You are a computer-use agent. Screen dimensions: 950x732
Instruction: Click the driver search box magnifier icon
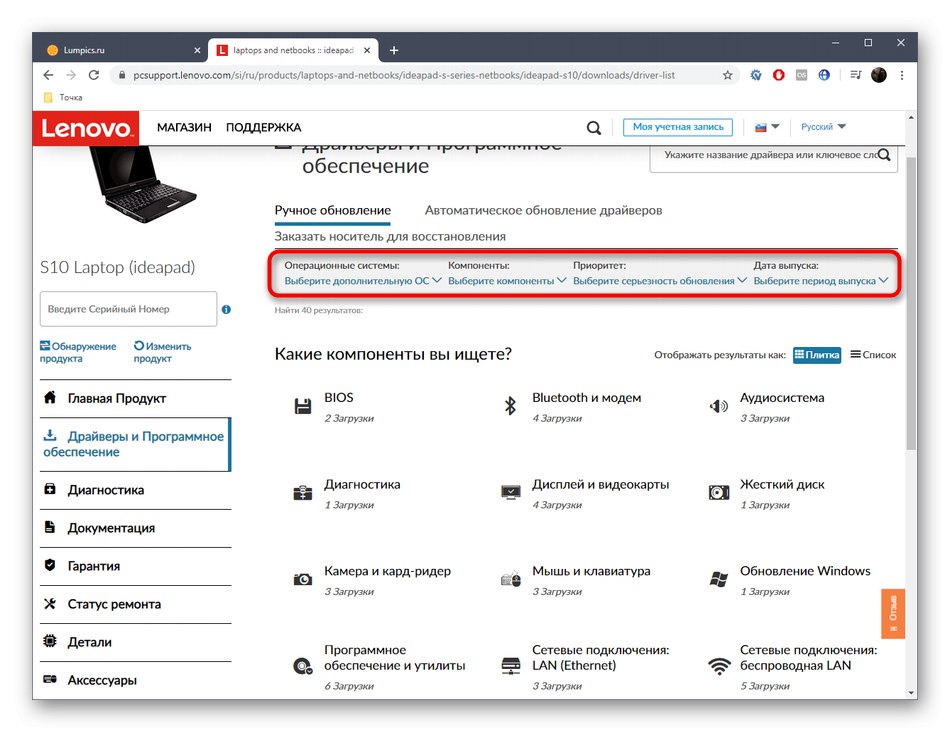tap(885, 155)
